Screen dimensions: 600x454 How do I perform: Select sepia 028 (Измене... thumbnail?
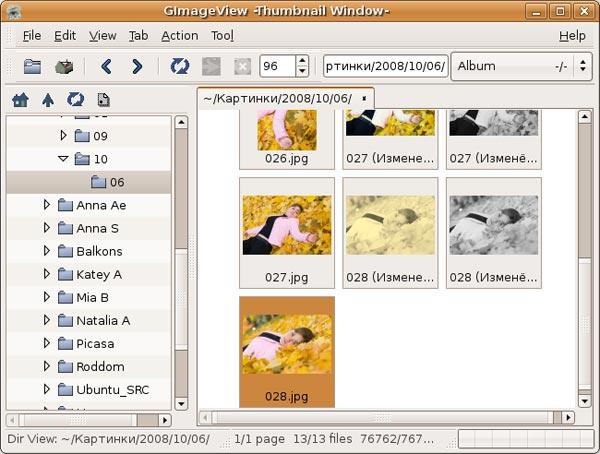[390, 233]
